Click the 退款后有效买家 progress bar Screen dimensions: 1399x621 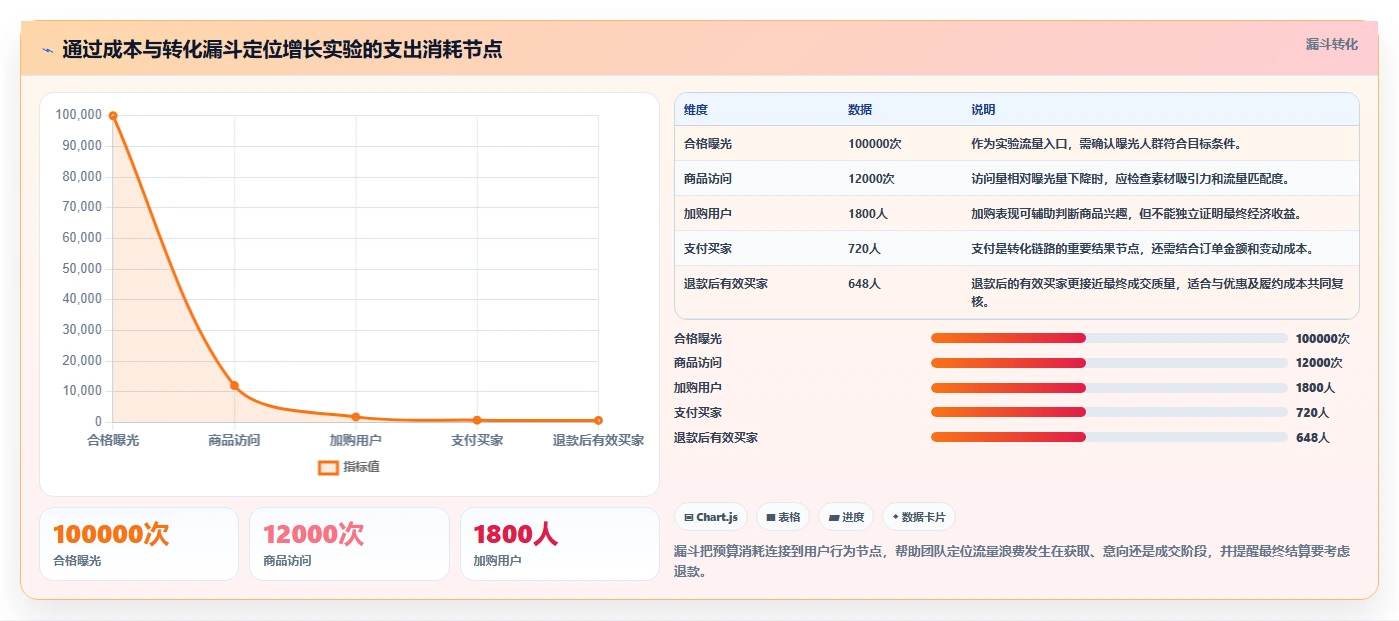[1109, 437]
